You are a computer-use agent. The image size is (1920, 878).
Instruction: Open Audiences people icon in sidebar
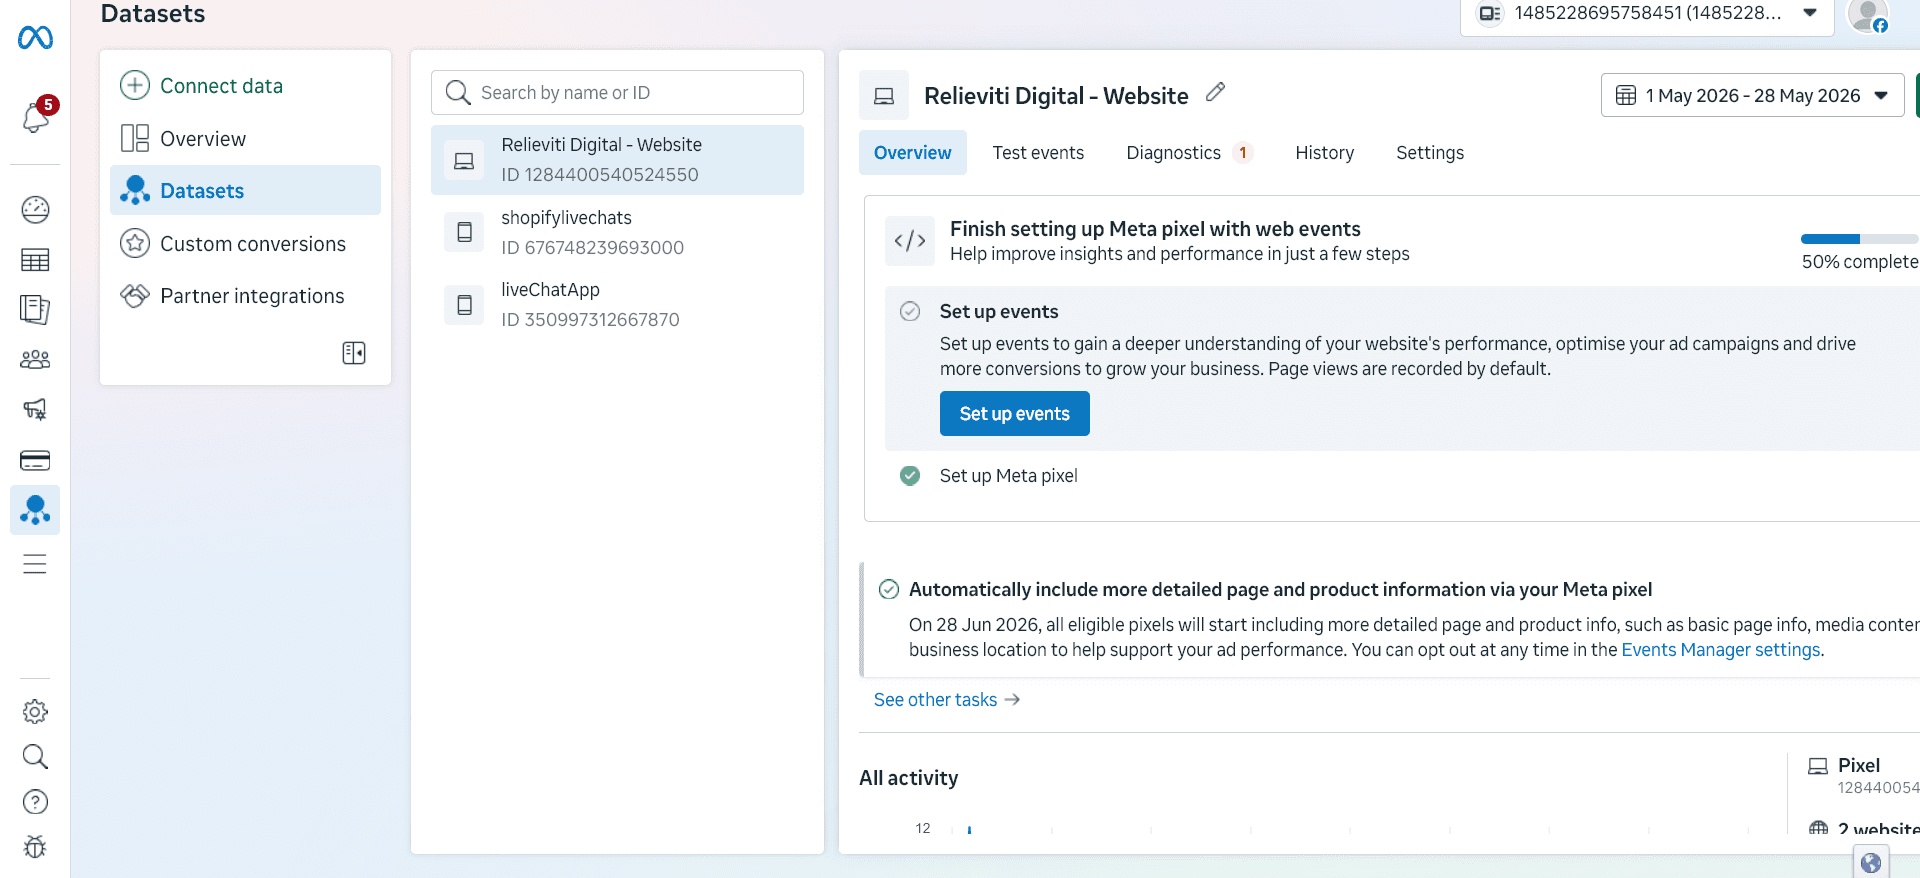coord(35,359)
